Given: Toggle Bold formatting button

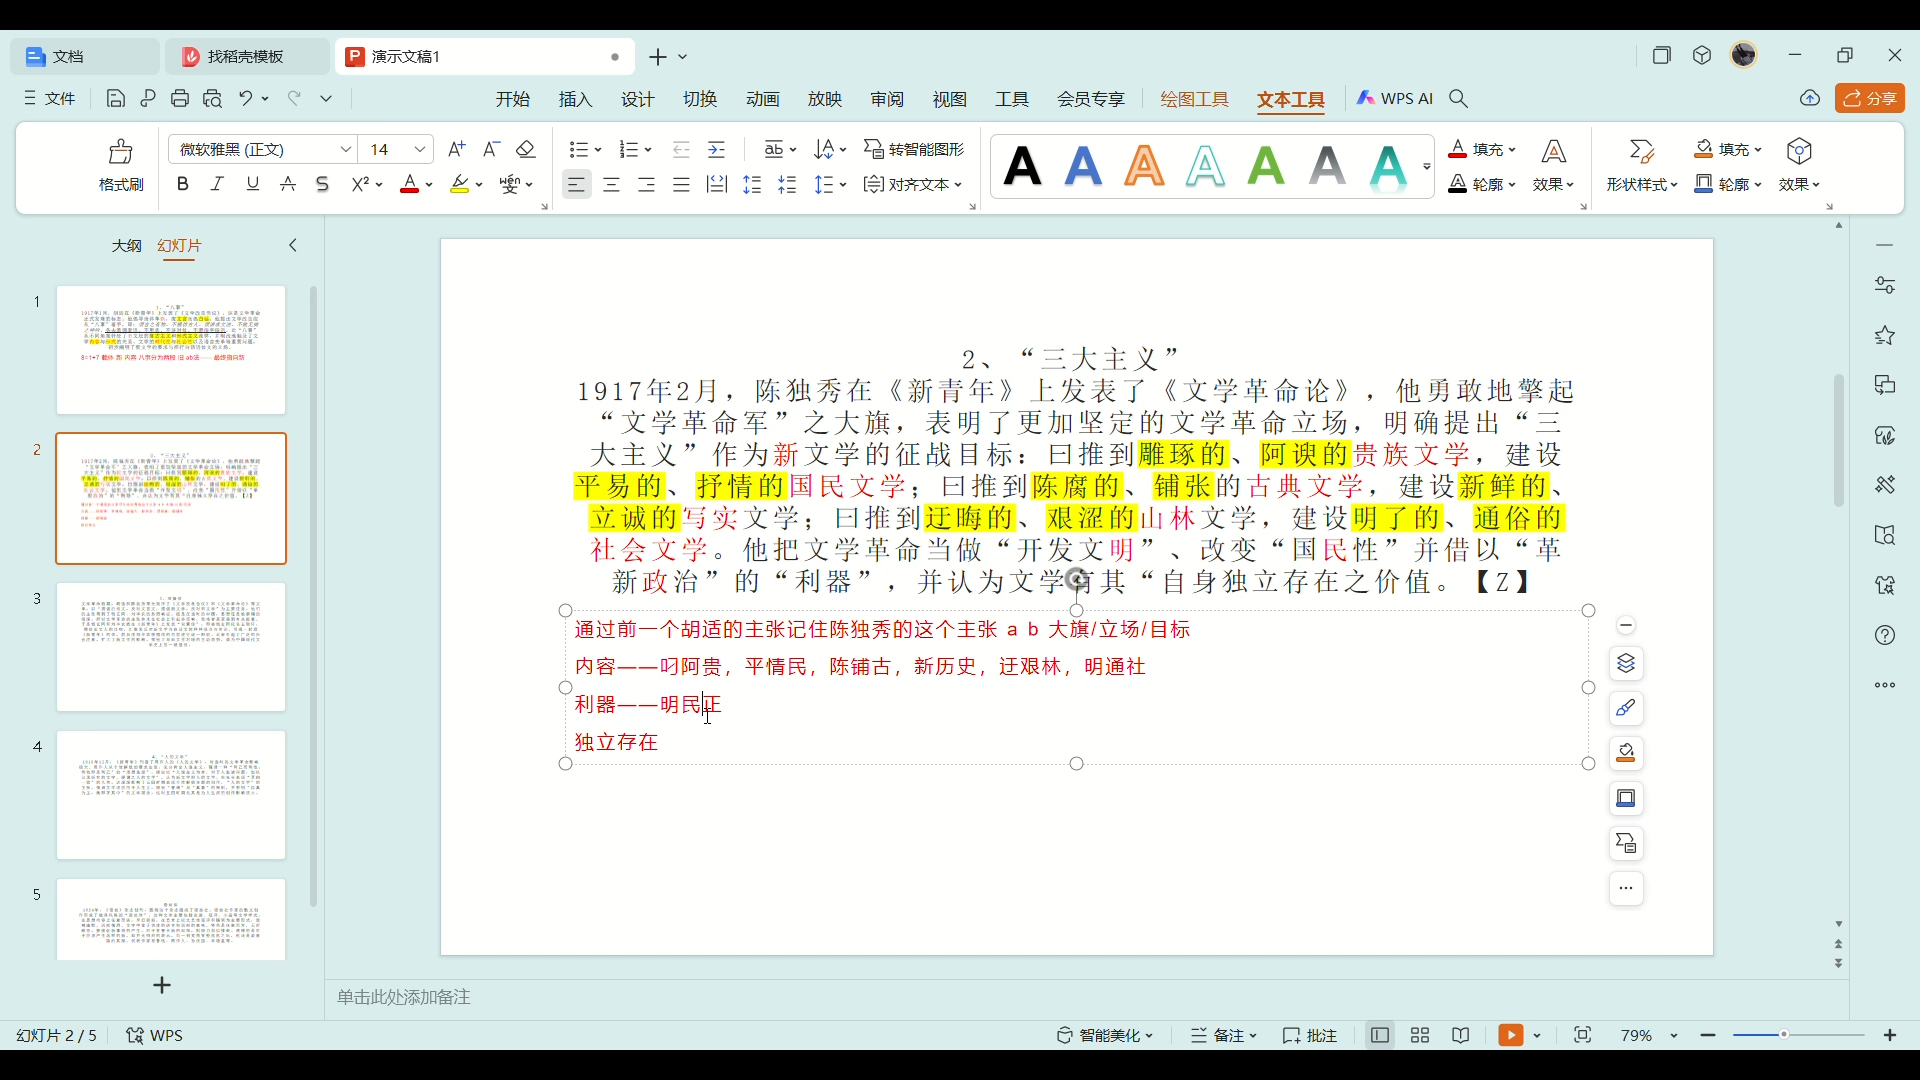Looking at the screenshot, I should tap(182, 185).
